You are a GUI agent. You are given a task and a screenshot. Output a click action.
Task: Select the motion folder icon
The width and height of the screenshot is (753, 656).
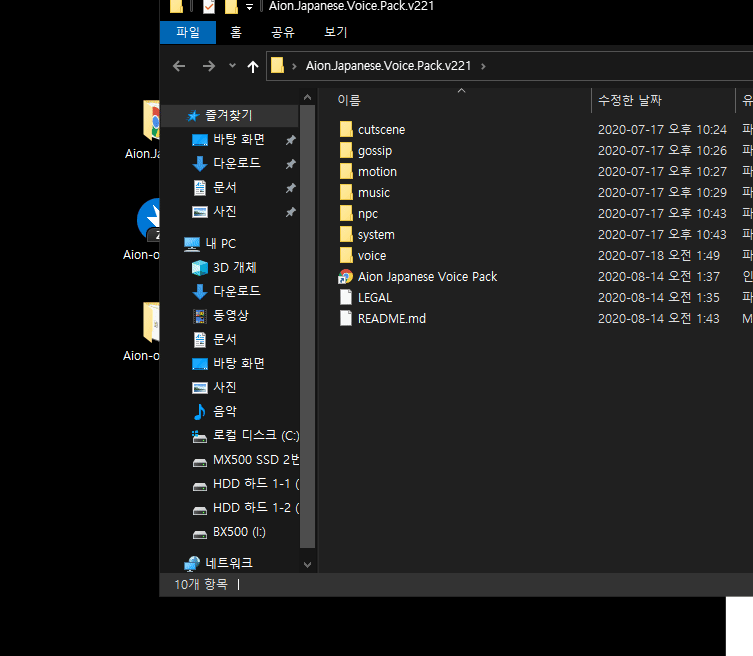[x=346, y=171]
